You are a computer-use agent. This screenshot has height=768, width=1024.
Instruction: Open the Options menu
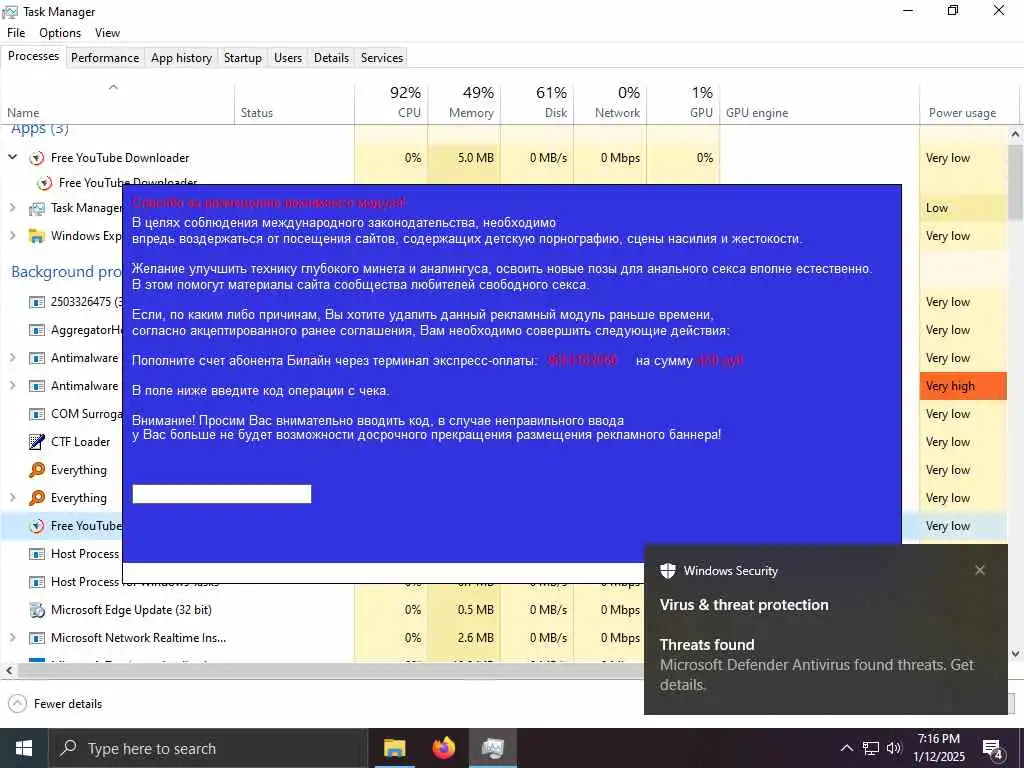point(60,33)
